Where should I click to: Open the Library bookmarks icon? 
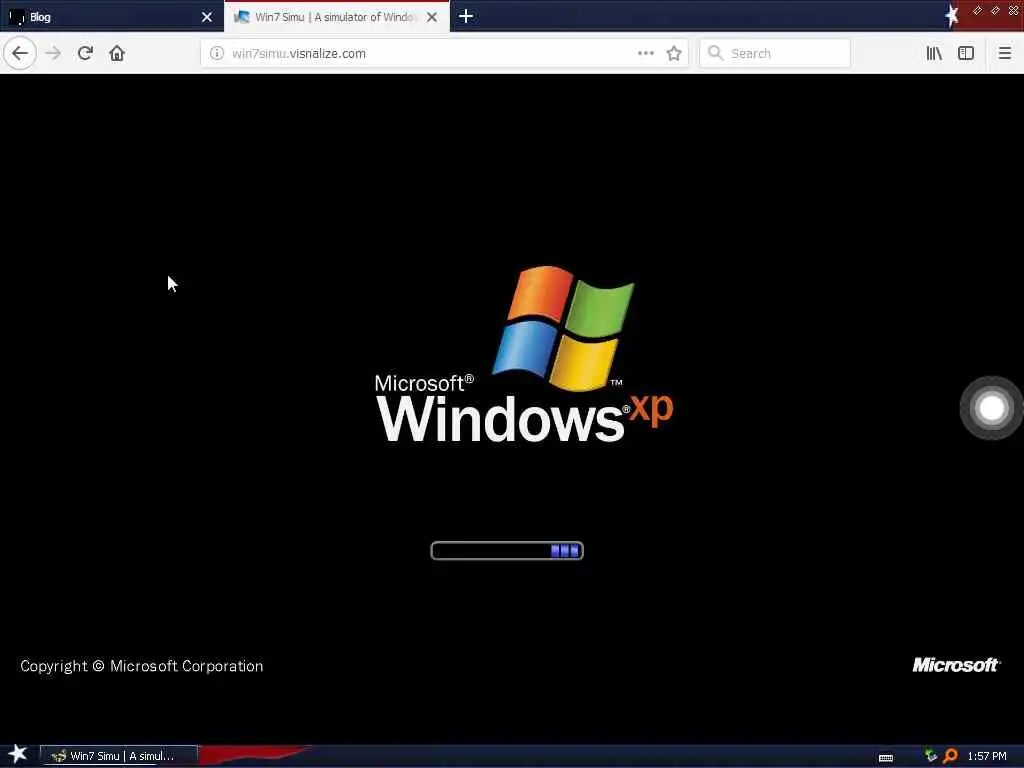[x=934, y=53]
